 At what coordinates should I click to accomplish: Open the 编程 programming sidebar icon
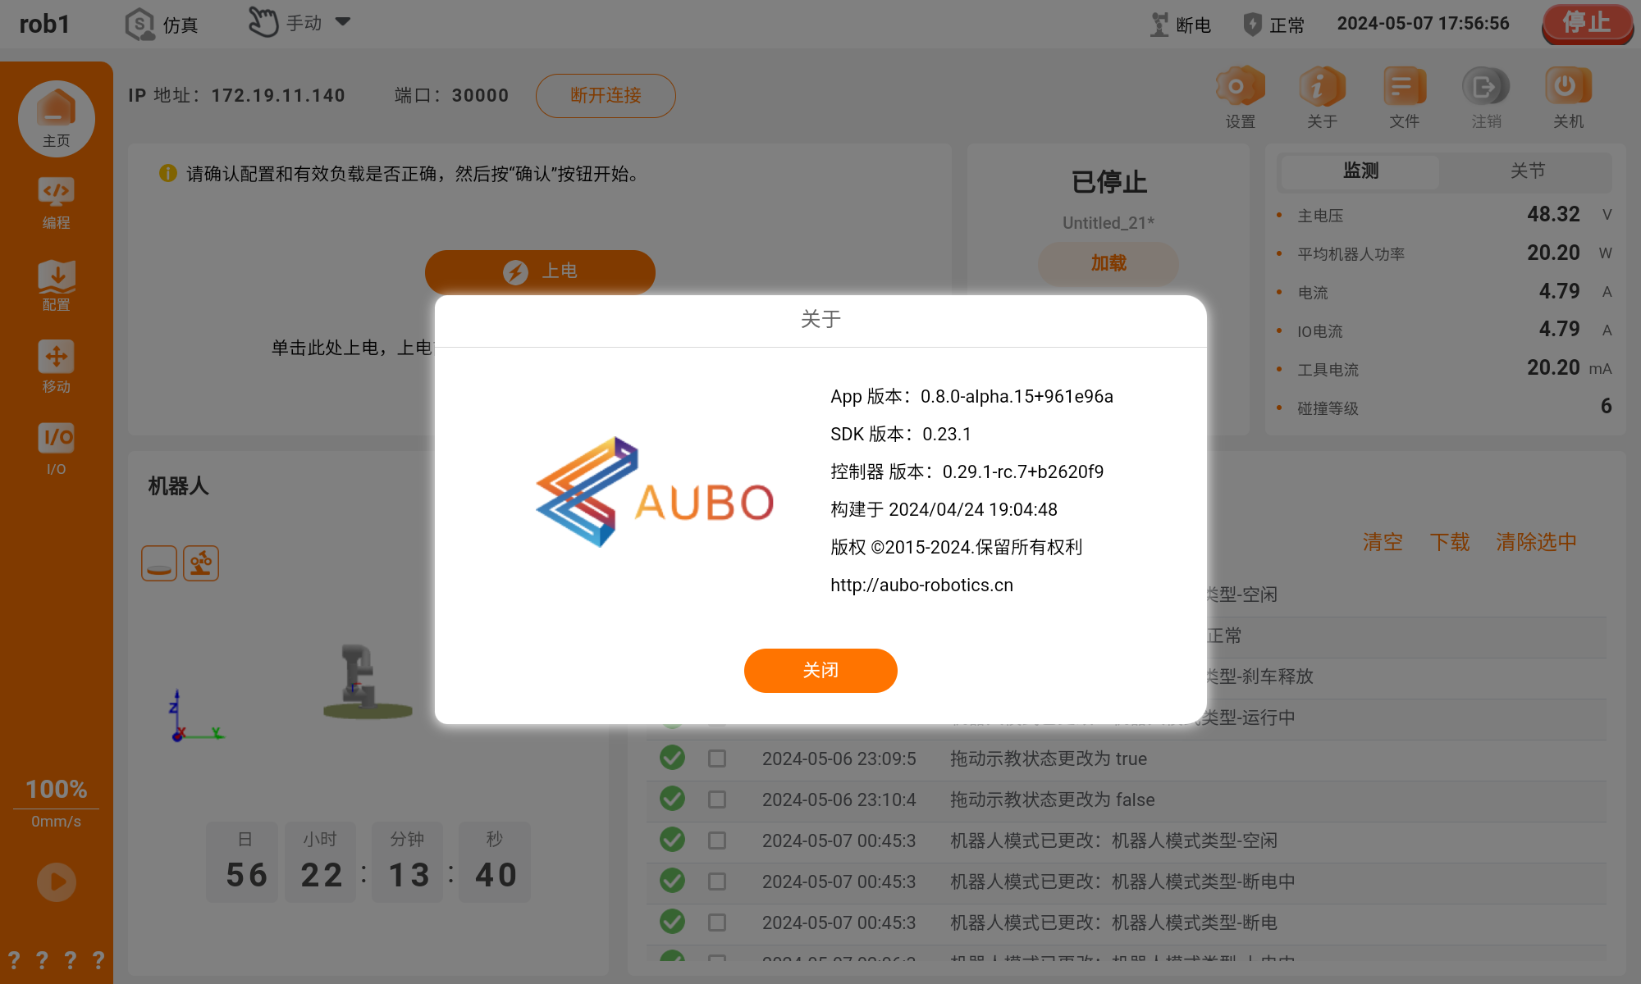[56, 203]
